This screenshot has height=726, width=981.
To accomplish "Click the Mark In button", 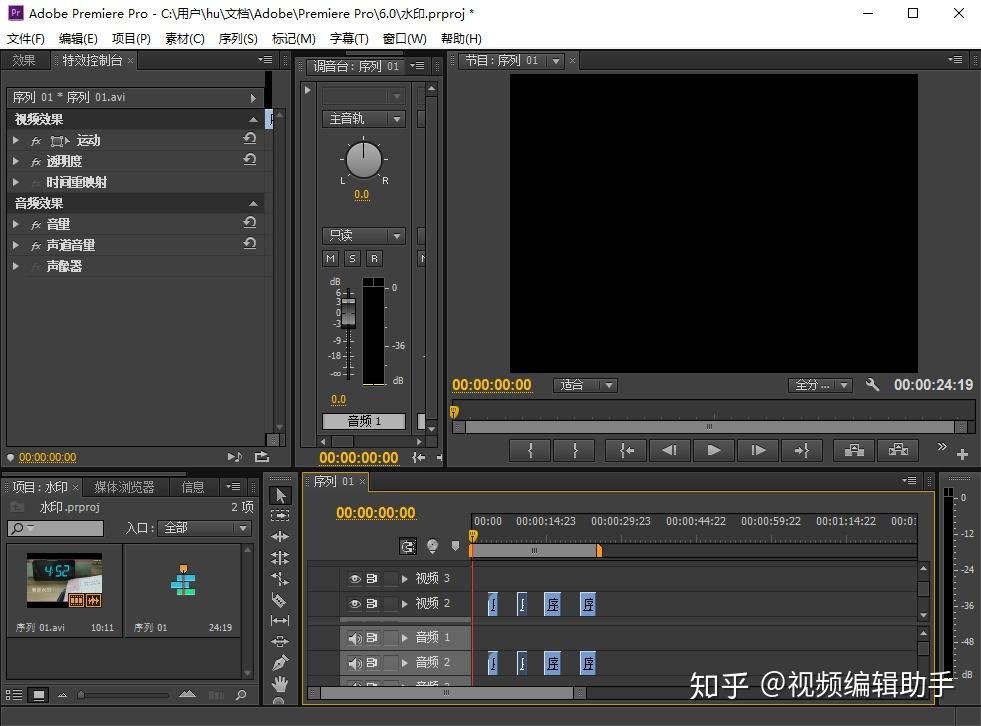I will [531, 450].
